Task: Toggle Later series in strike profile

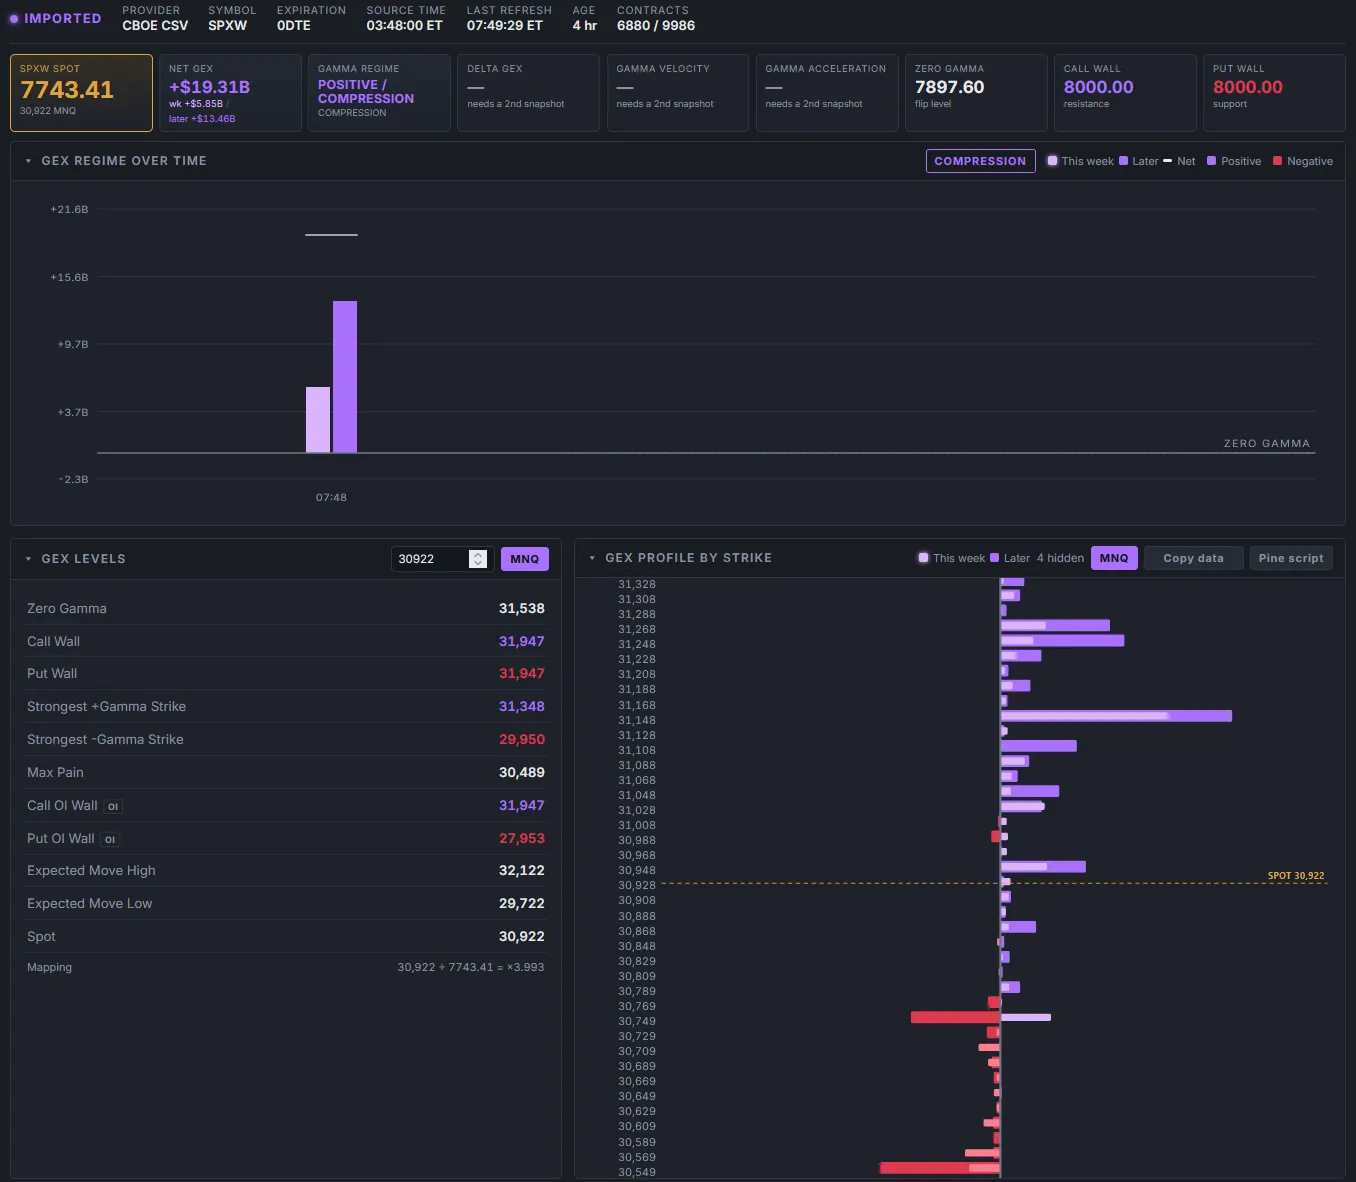Action: point(1010,558)
